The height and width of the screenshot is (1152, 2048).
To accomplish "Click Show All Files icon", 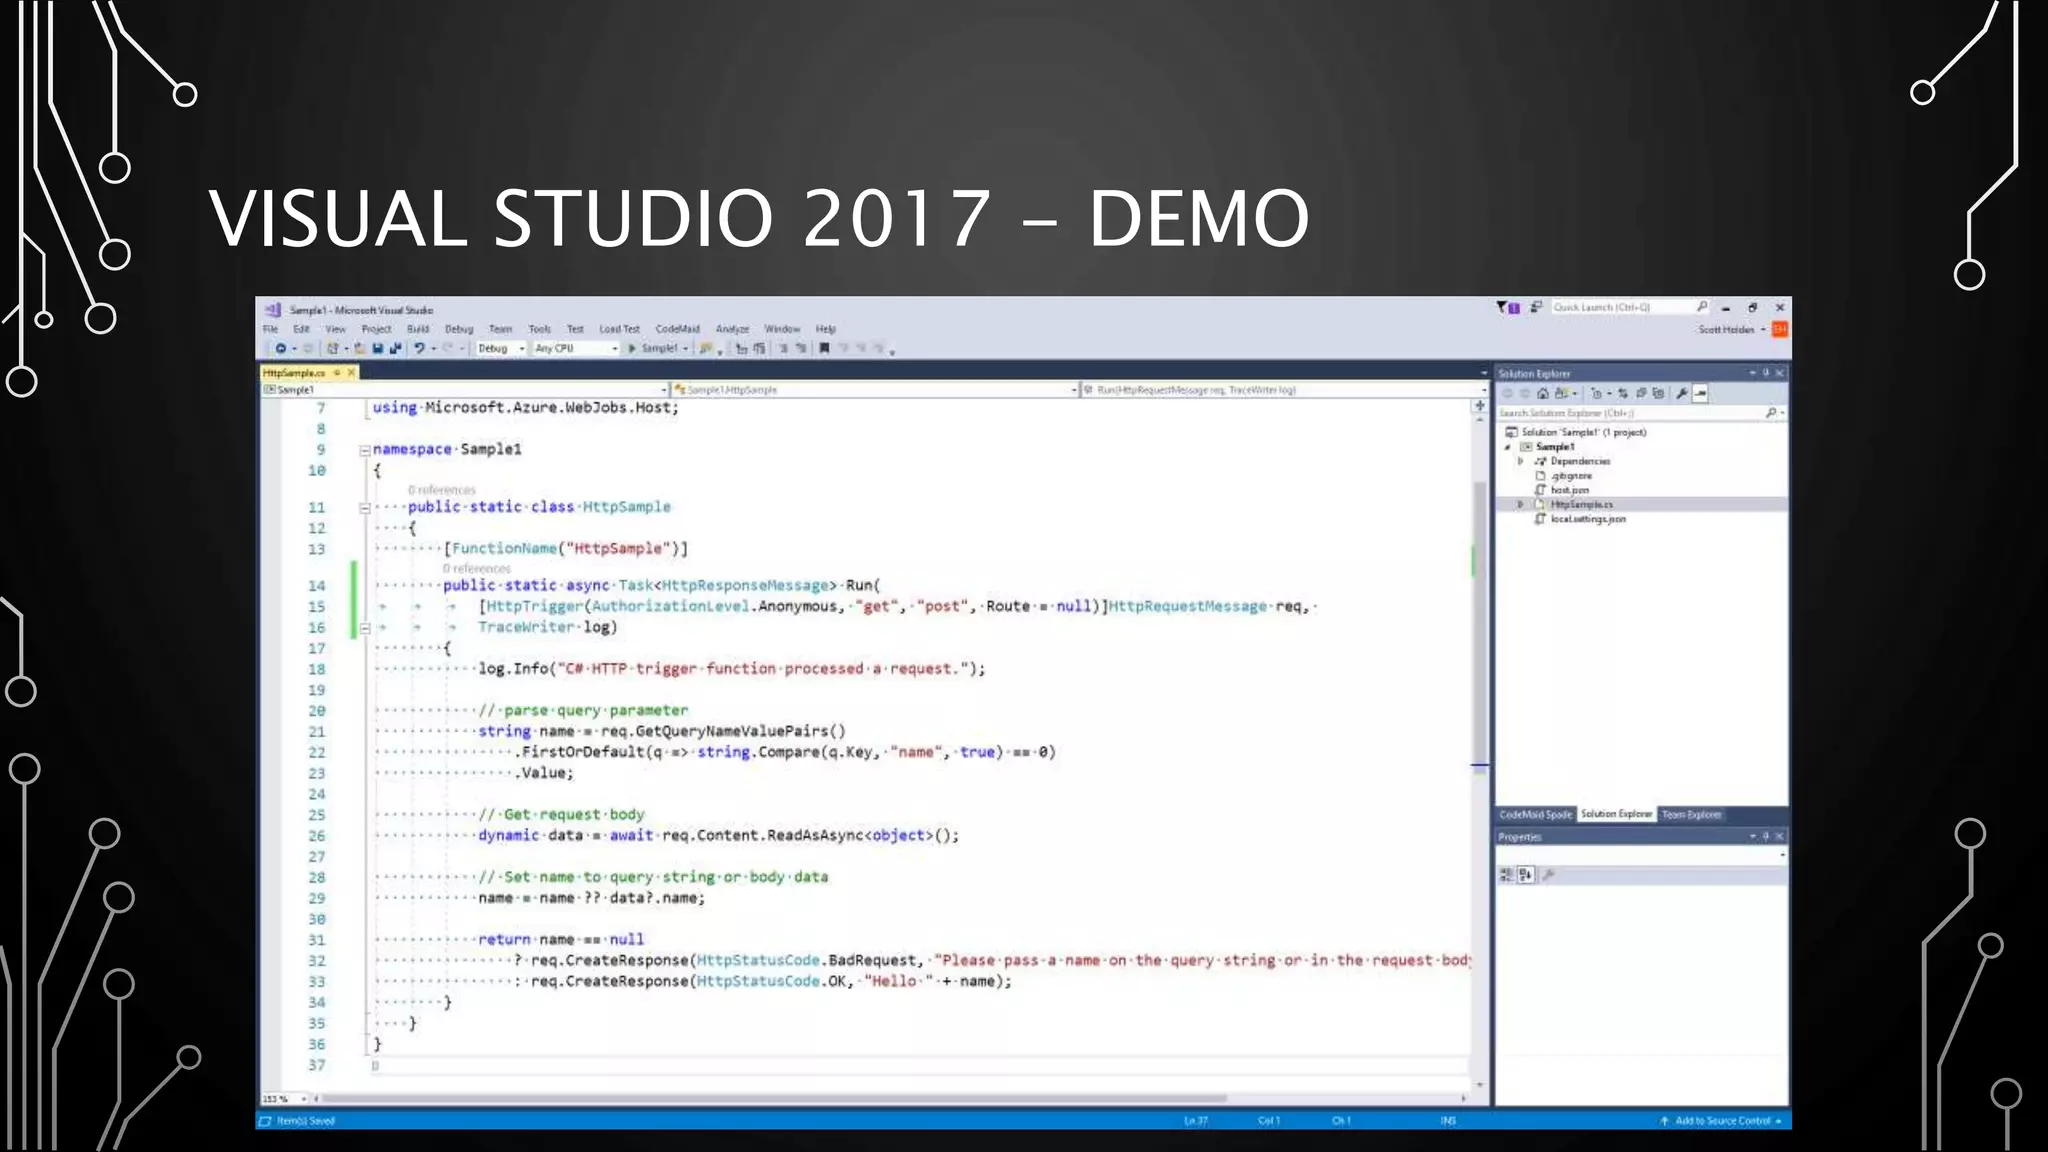I will click(x=1659, y=393).
